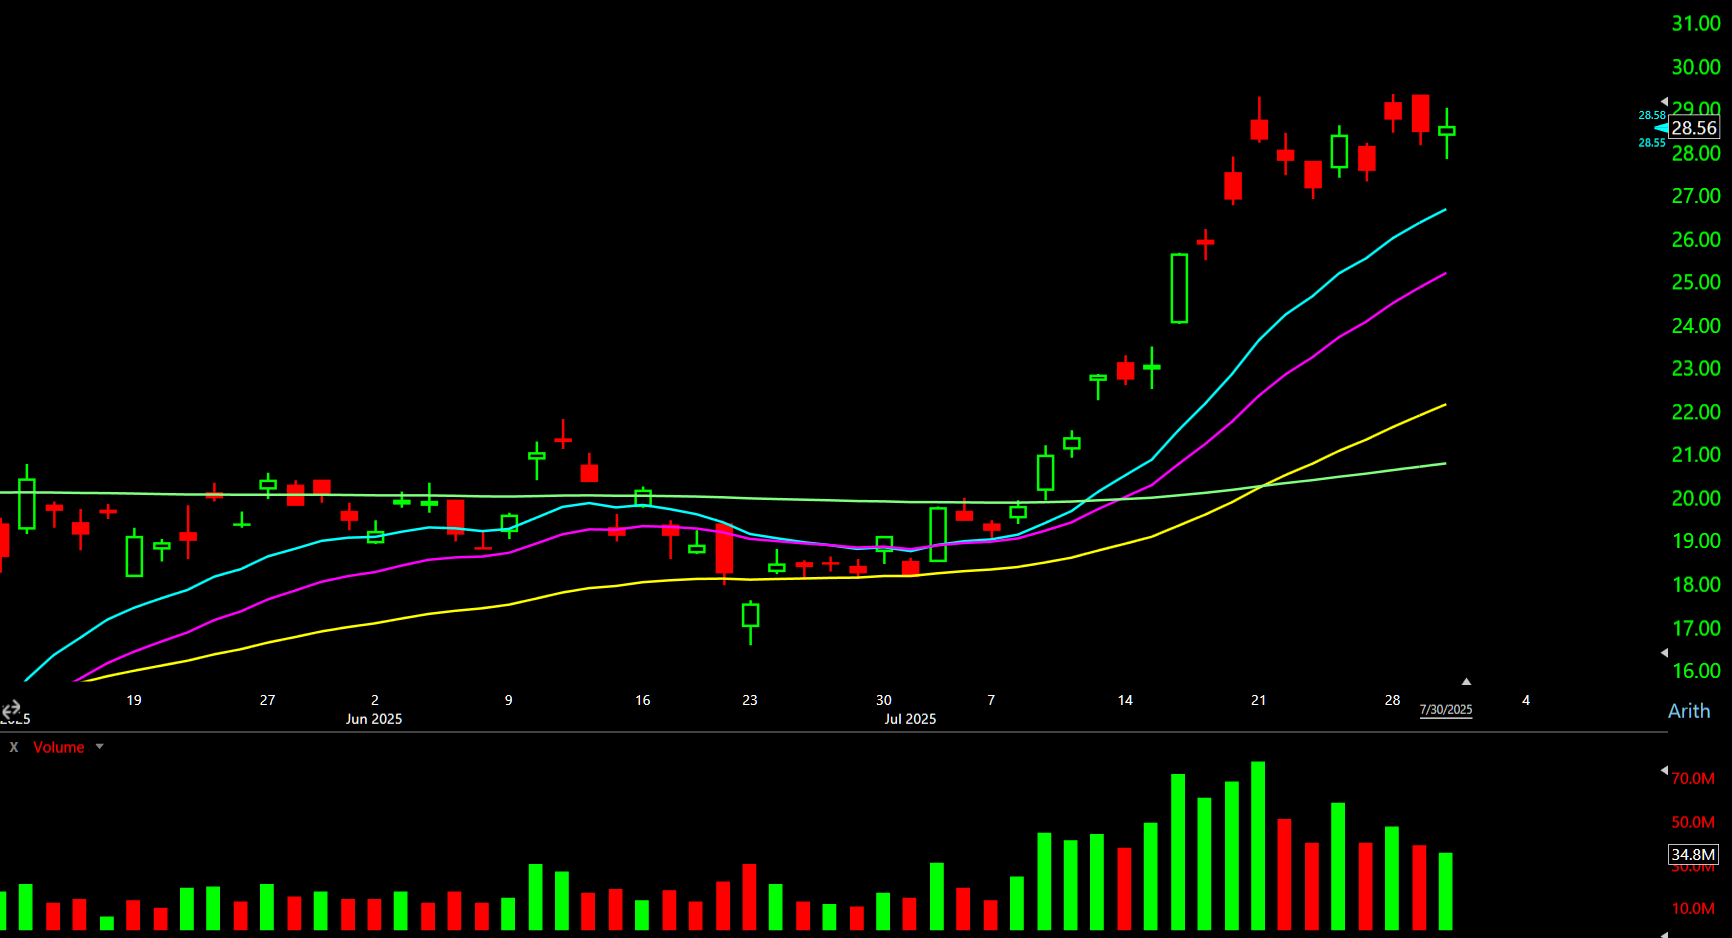The height and width of the screenshot is (938, 1732).
Task: Click the gray arrow beside the 70.0M volume
Action: 1664,770
